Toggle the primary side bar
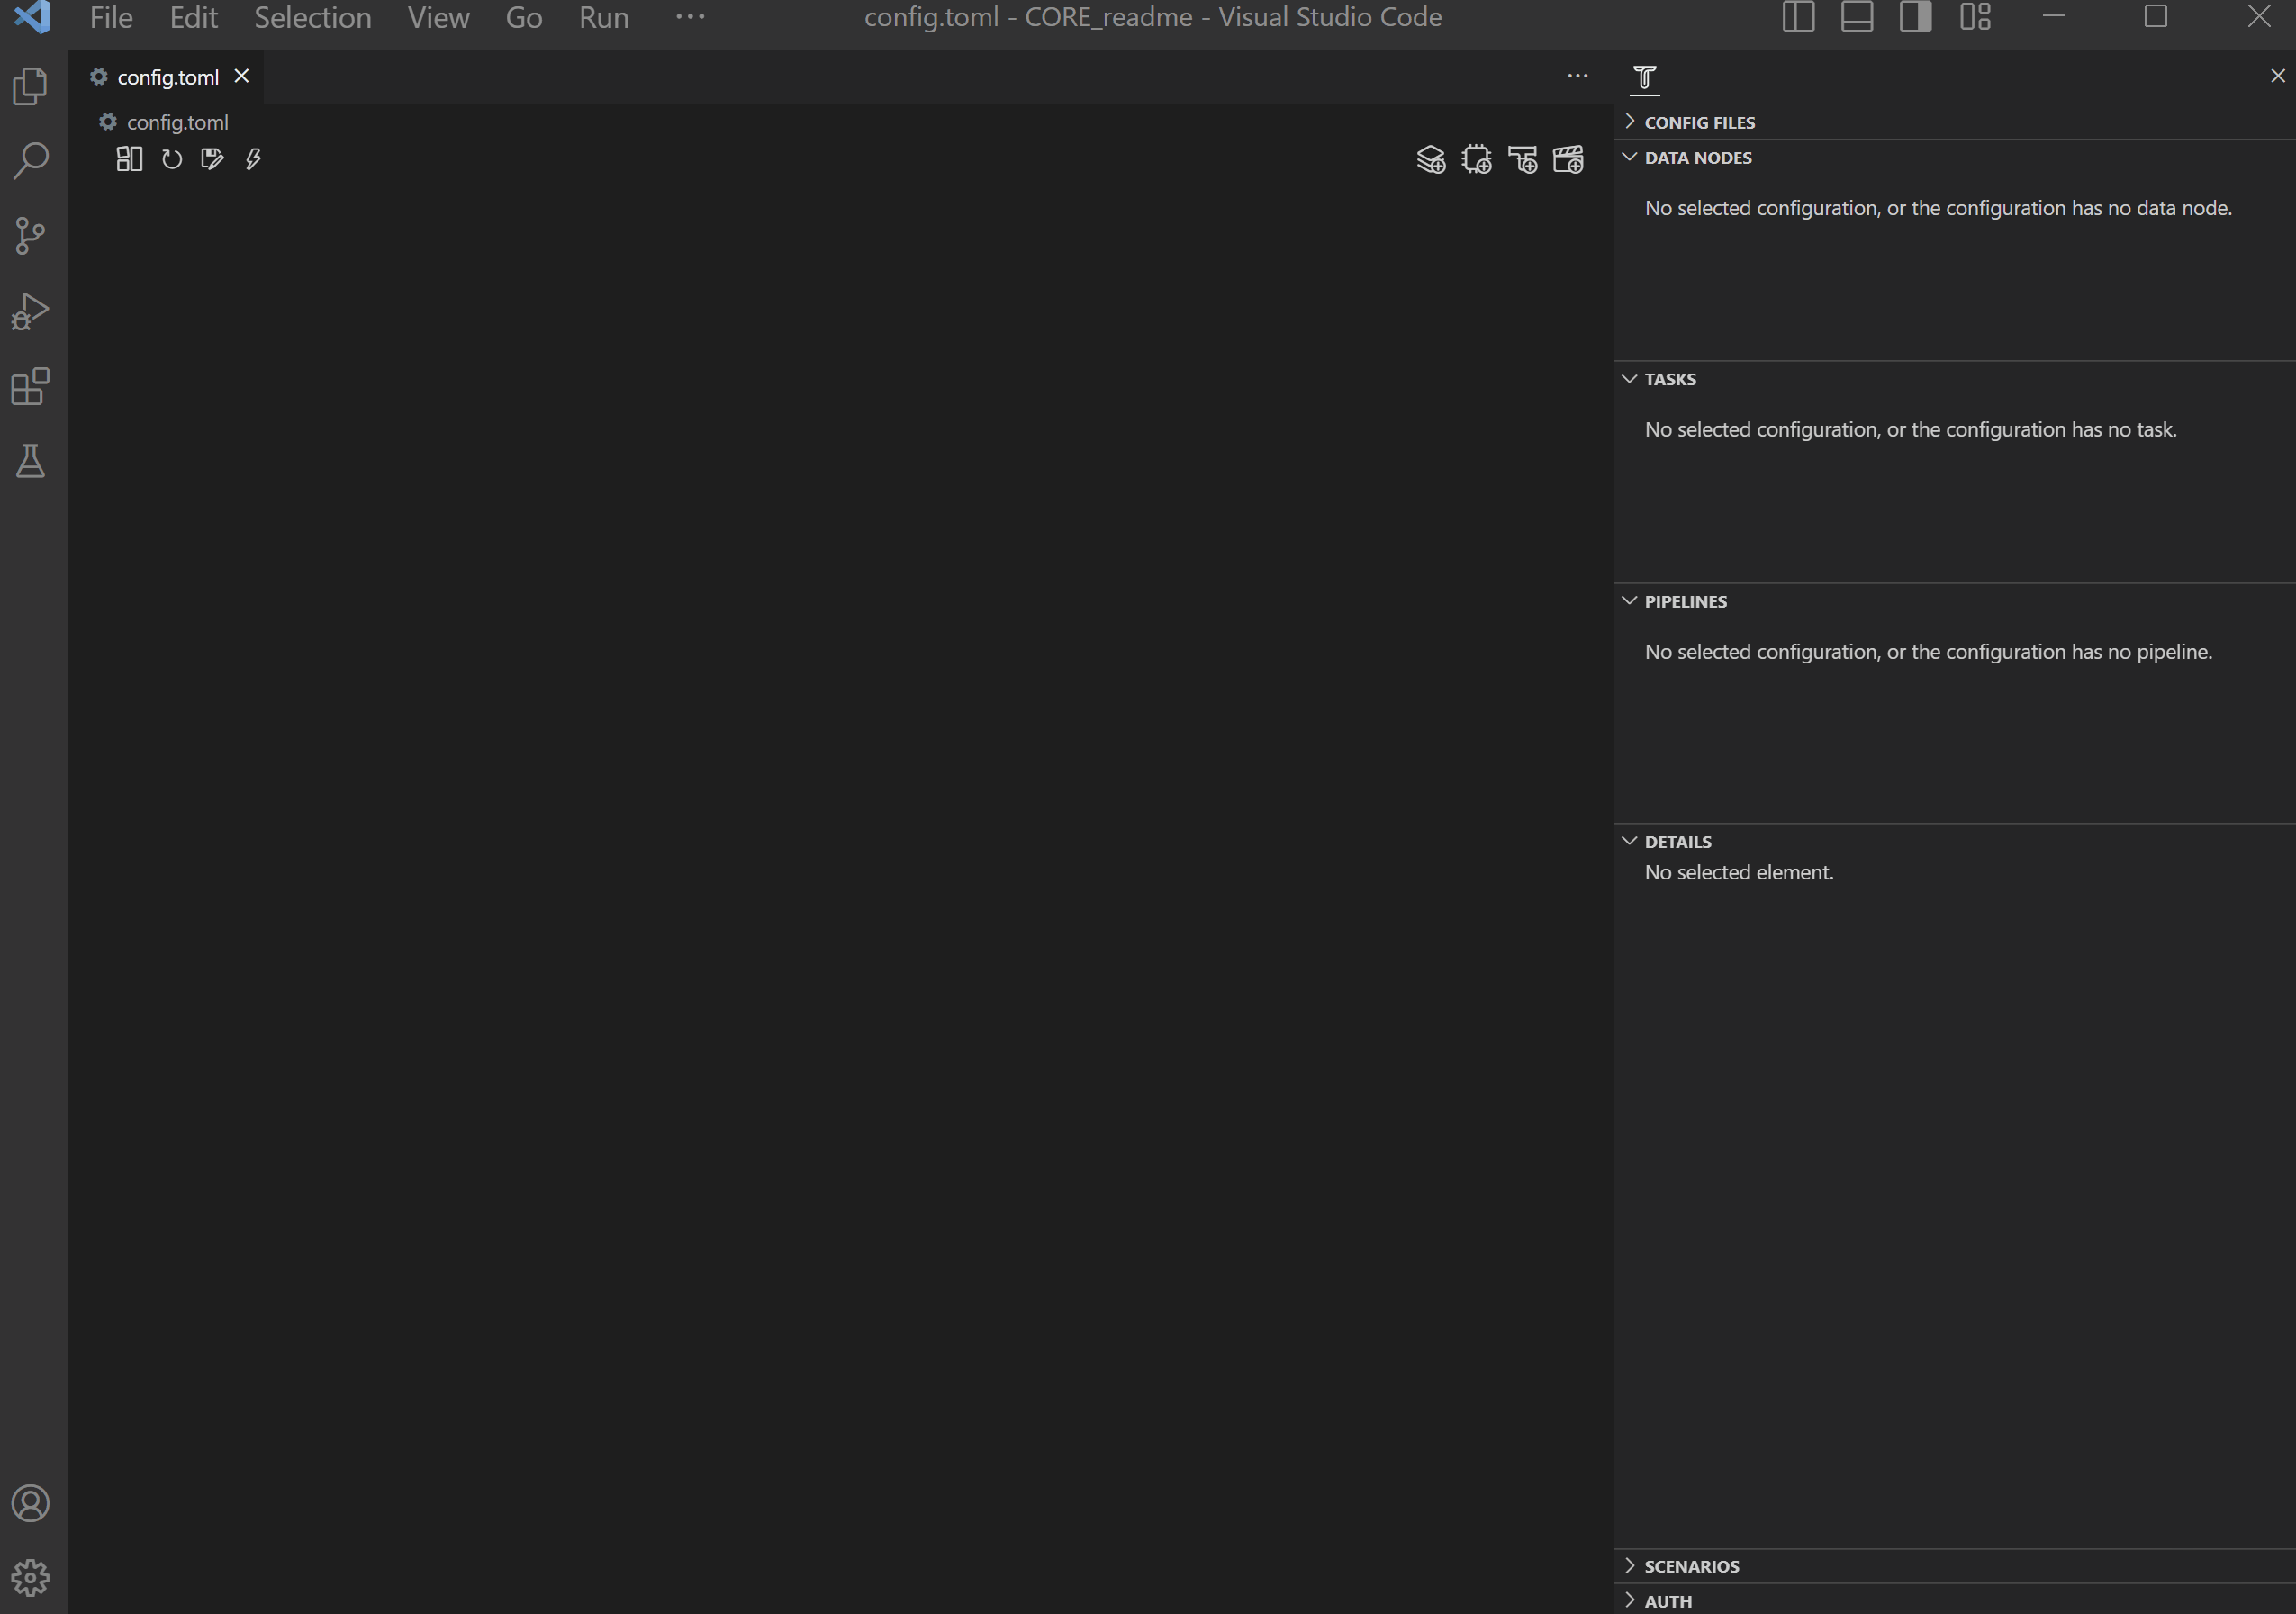2296x1614 pixels. click(1798, 17)
